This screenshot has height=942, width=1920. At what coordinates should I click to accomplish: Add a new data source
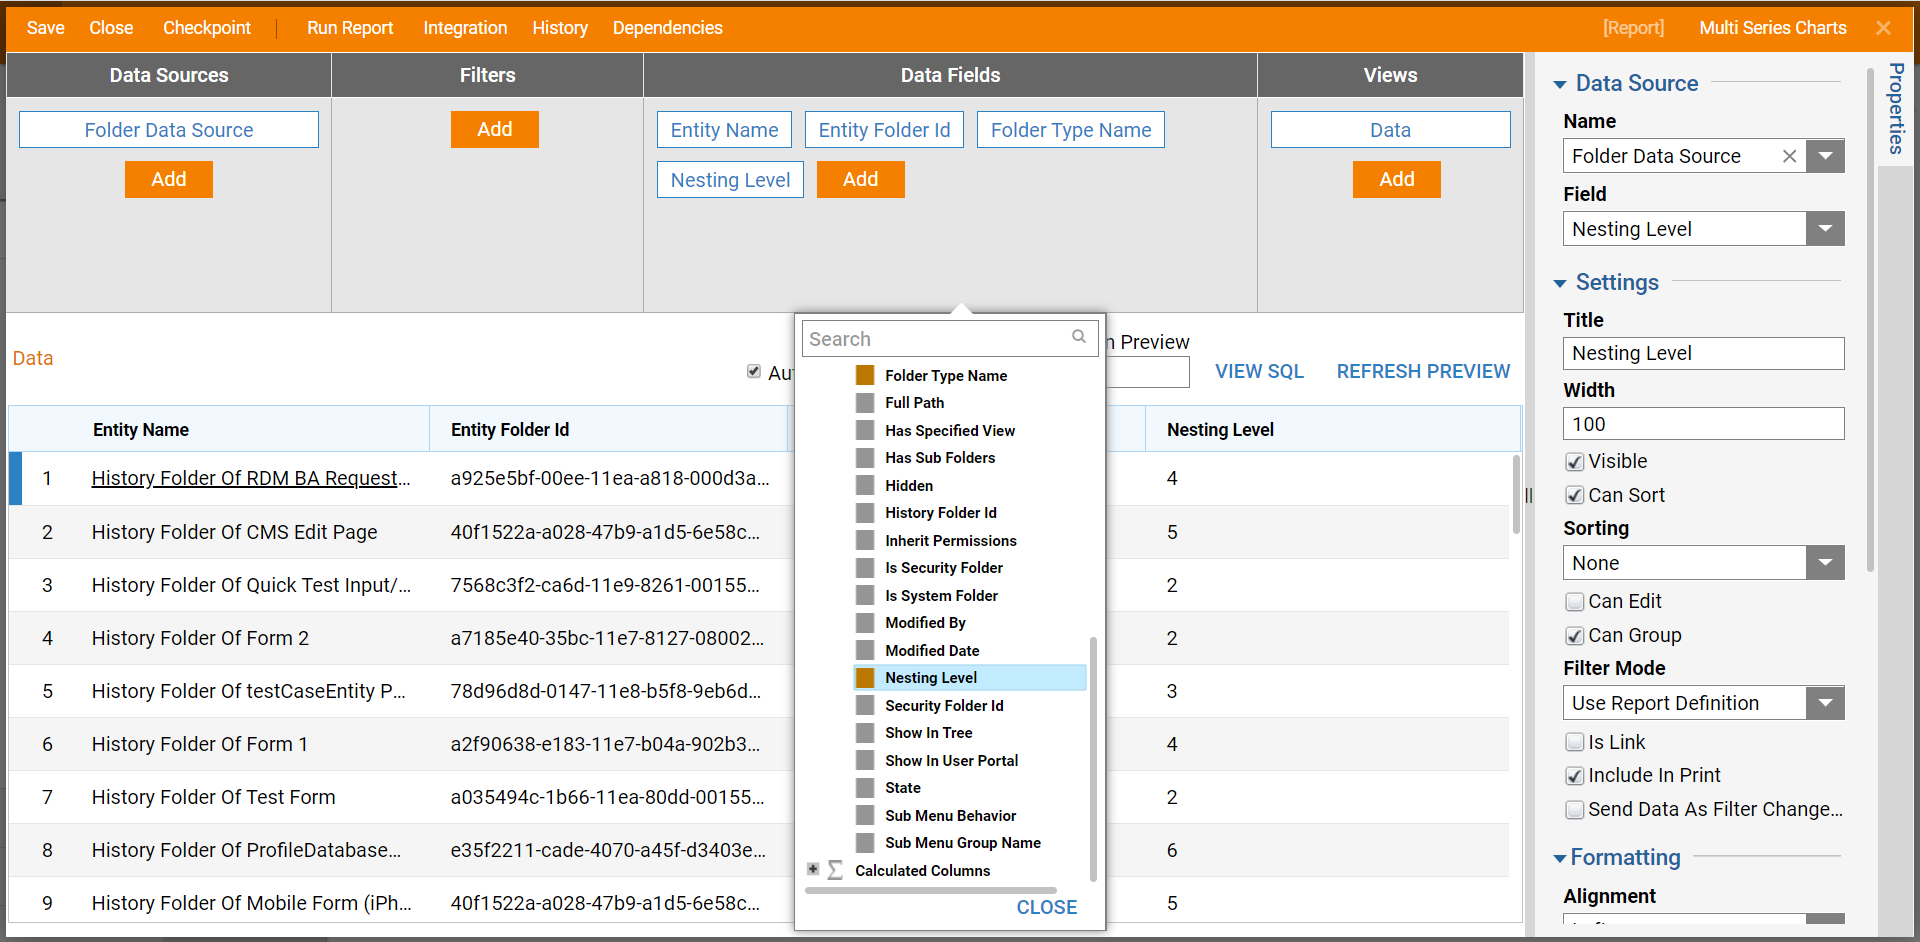(x=169, y=179)
